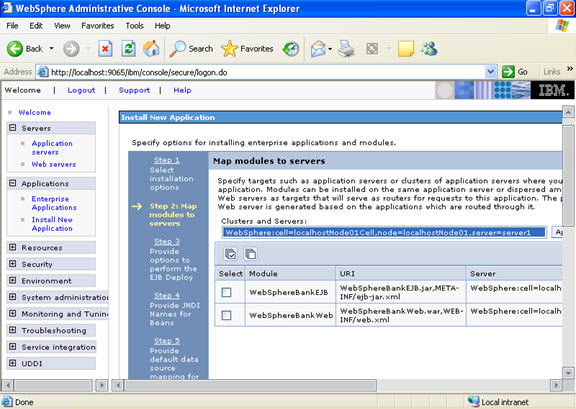Click the green Go arrow button
The width and height of the screenshot is (576, 409).
point(508,72)
